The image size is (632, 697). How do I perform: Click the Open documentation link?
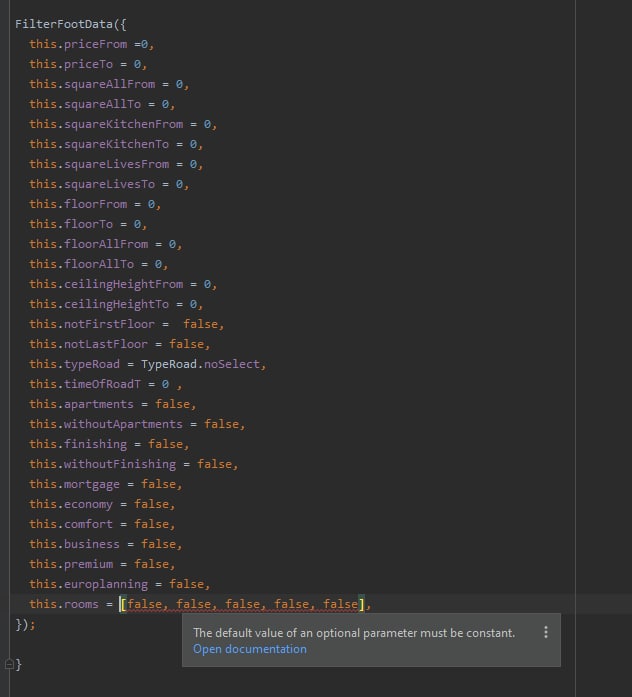click(x=250, y=649)
